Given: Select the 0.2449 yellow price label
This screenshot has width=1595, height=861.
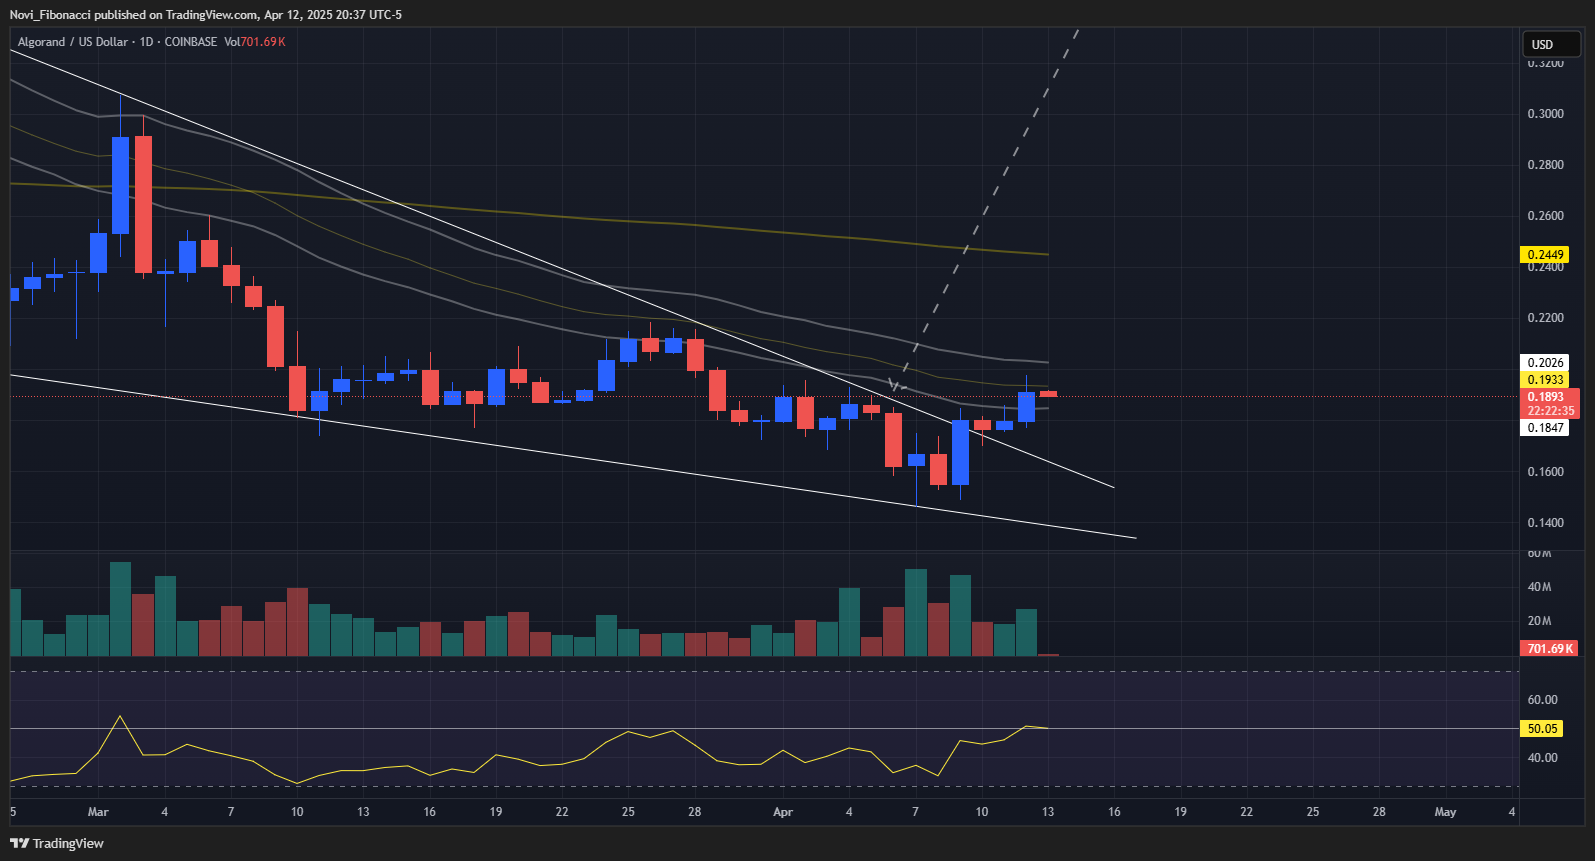Looking at the screenshot, I should click(x=1545, y=255).
